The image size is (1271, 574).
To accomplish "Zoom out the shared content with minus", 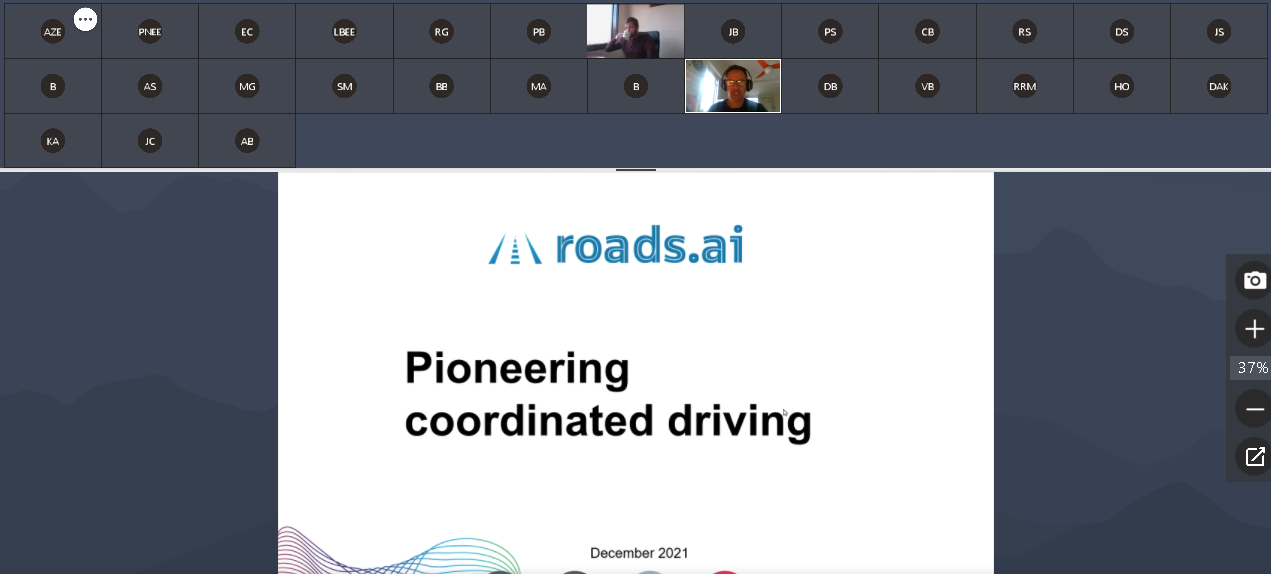I will pyautogui.click(x=1254, y=409).
